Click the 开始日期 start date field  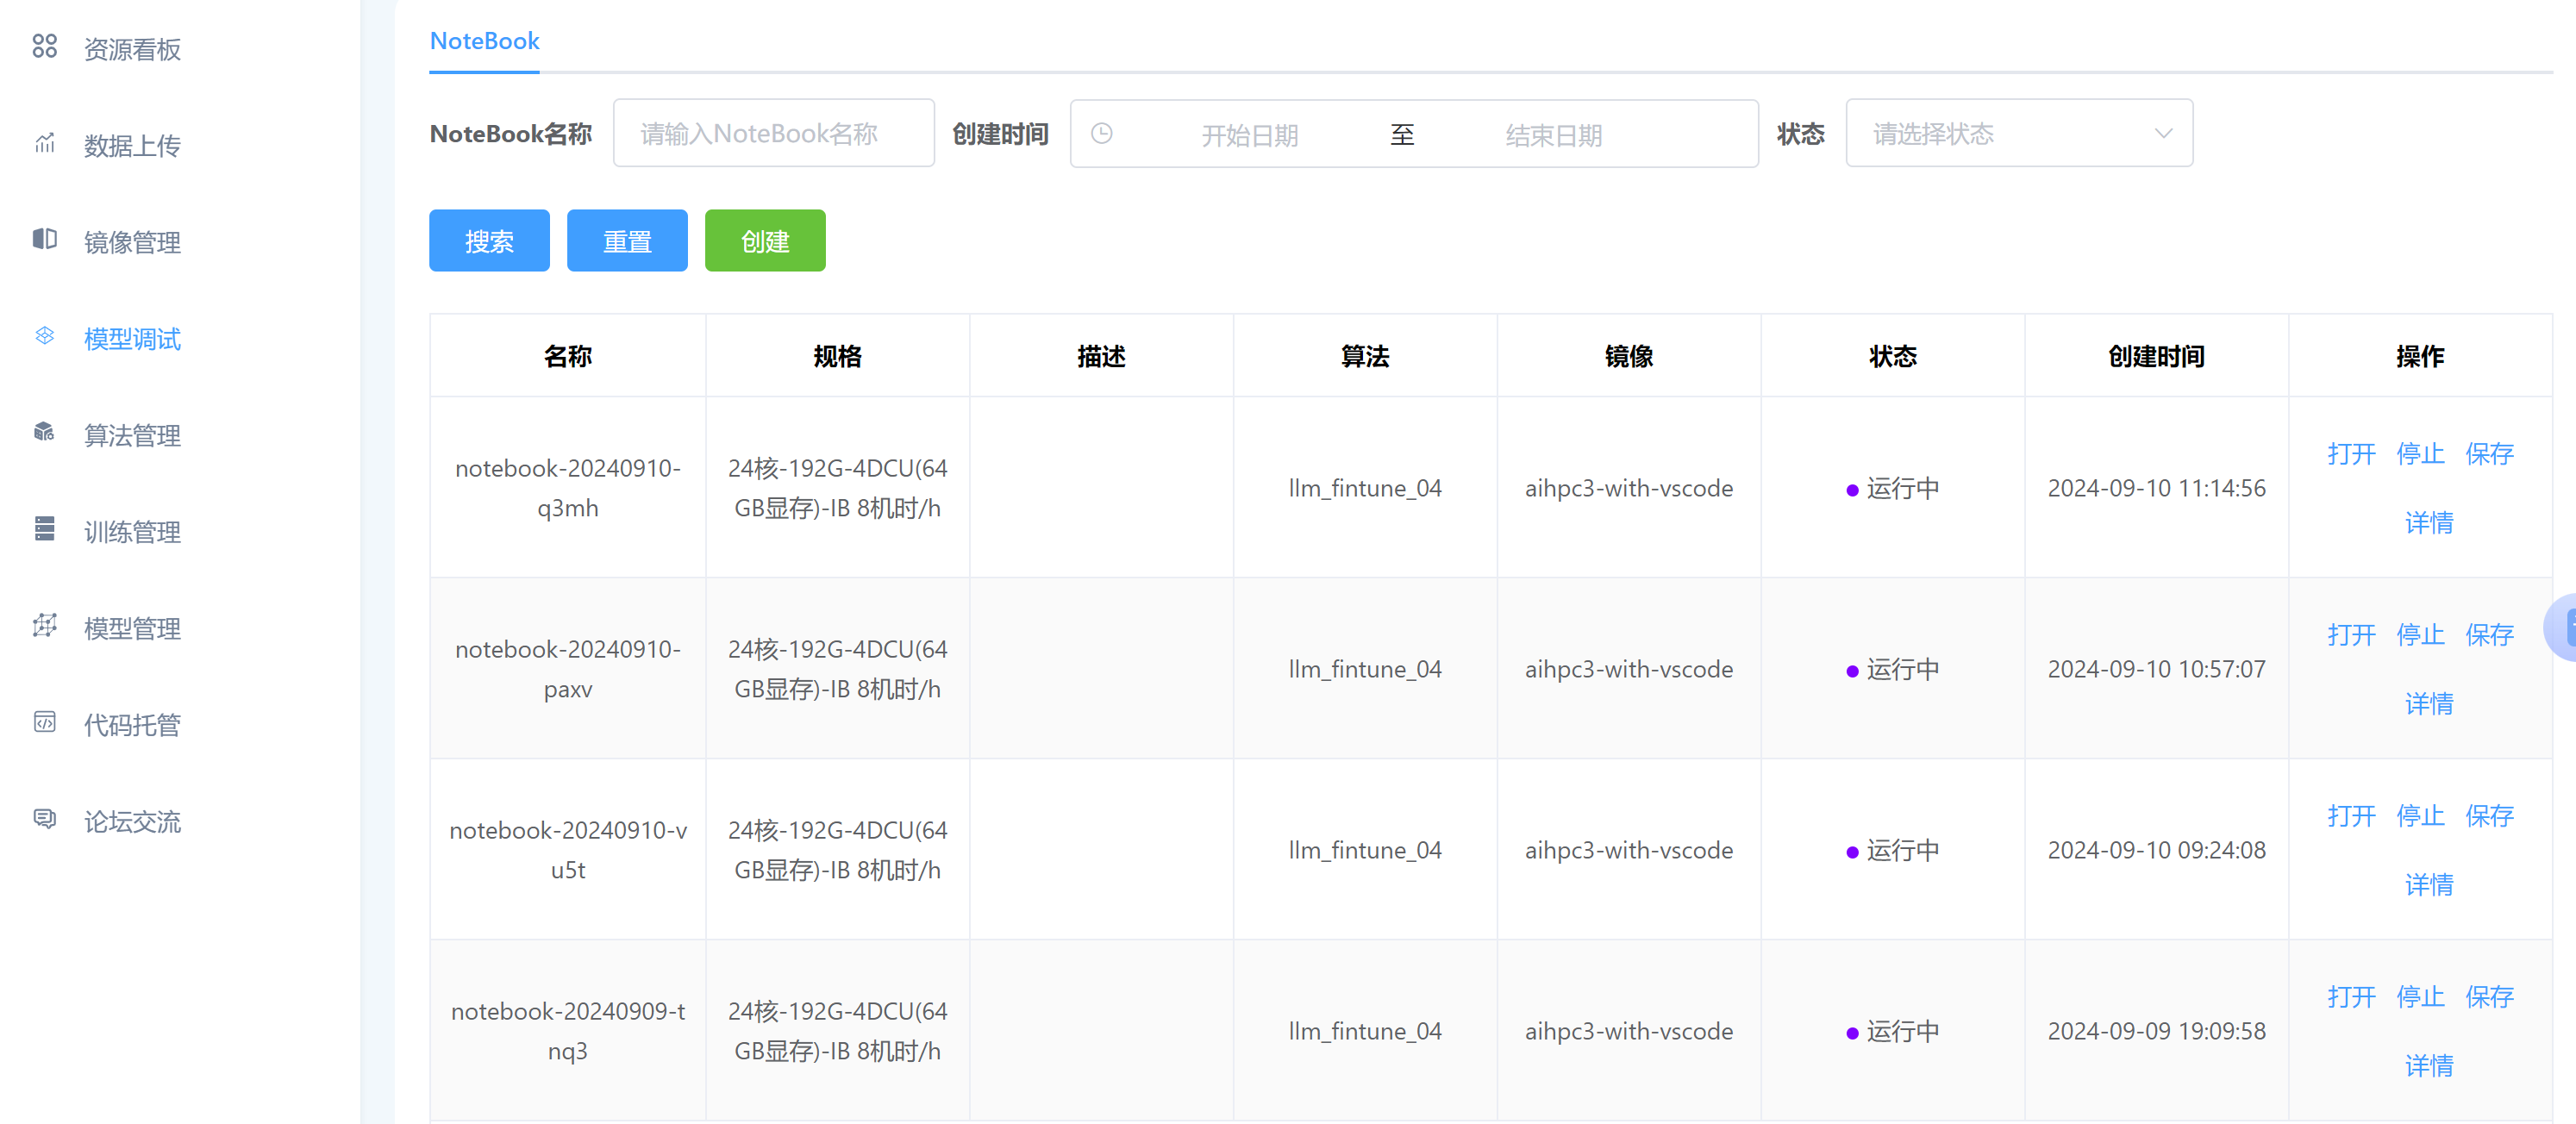pos(1249,135)
